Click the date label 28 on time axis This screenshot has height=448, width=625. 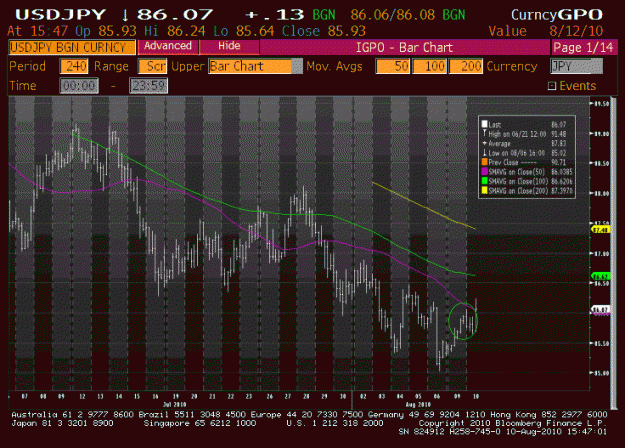click(x=306, y=397)
